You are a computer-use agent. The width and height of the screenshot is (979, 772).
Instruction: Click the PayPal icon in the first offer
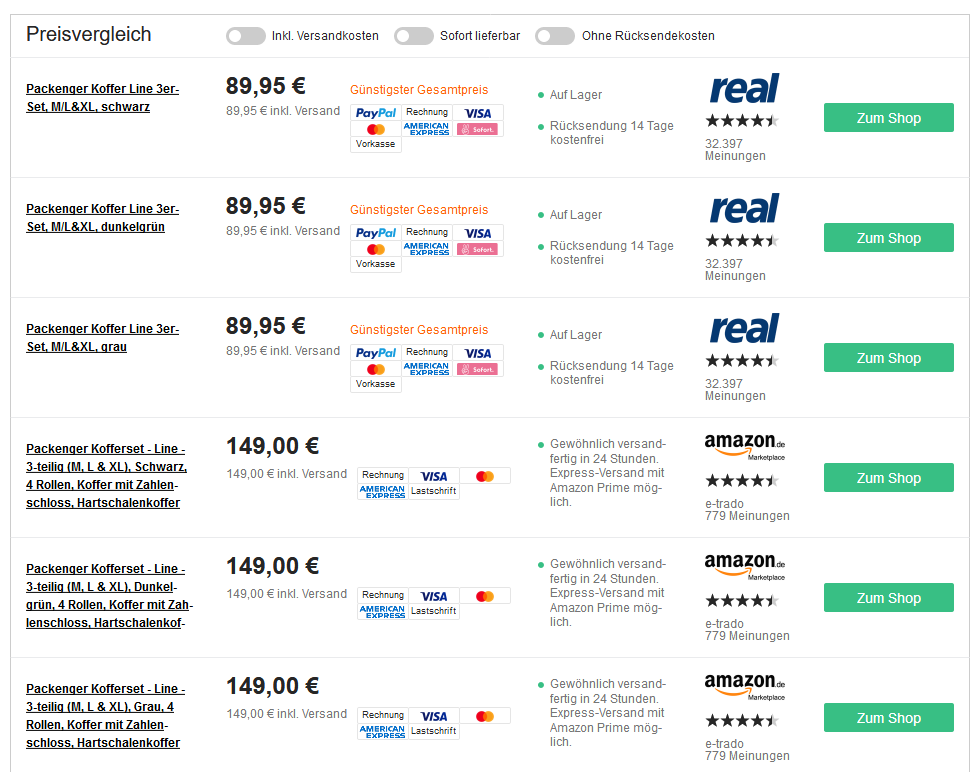tap(376, 113)
